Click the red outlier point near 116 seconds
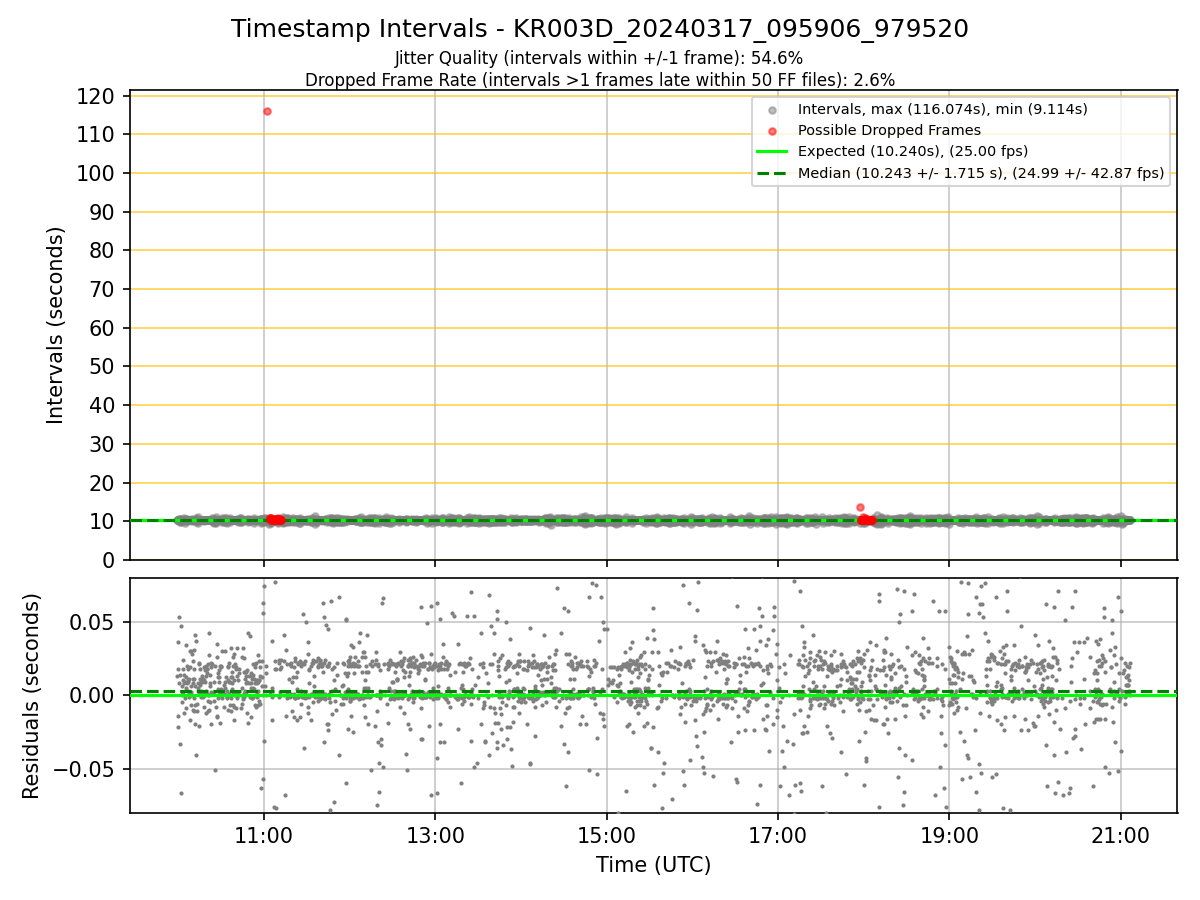1200x900 pixels. 267,111
